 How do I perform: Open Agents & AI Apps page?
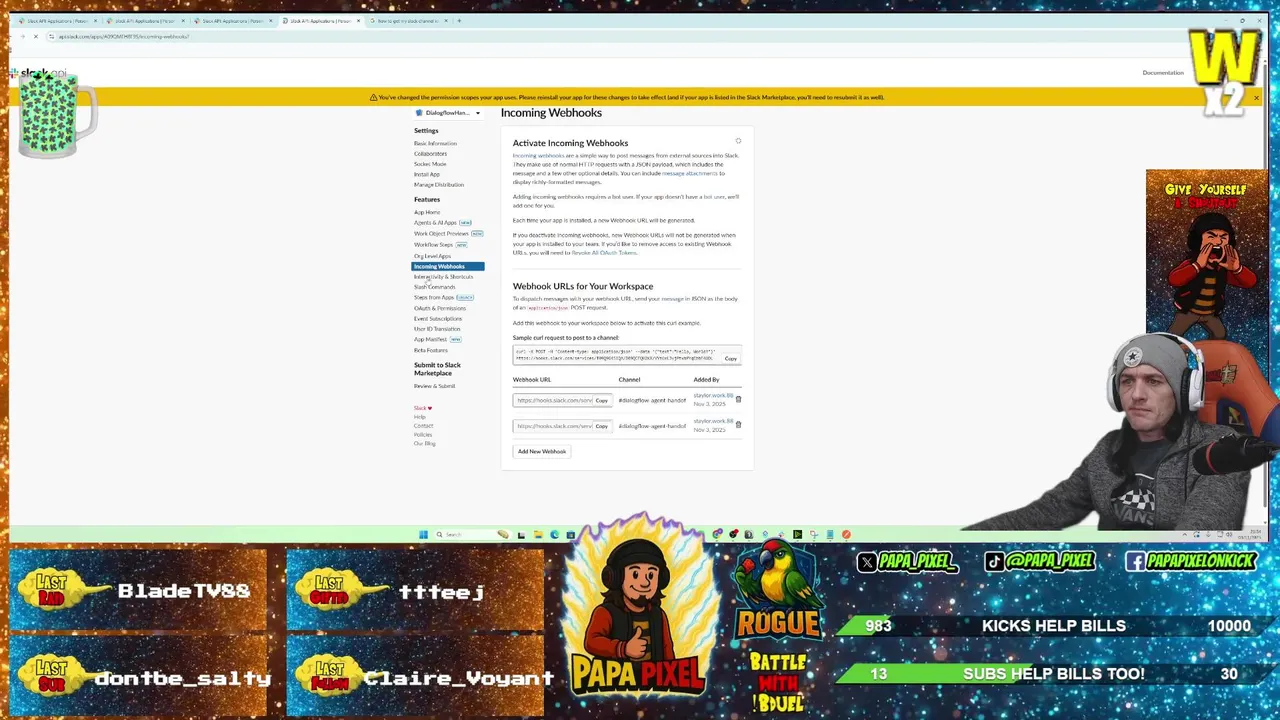(x=435, y=223)
